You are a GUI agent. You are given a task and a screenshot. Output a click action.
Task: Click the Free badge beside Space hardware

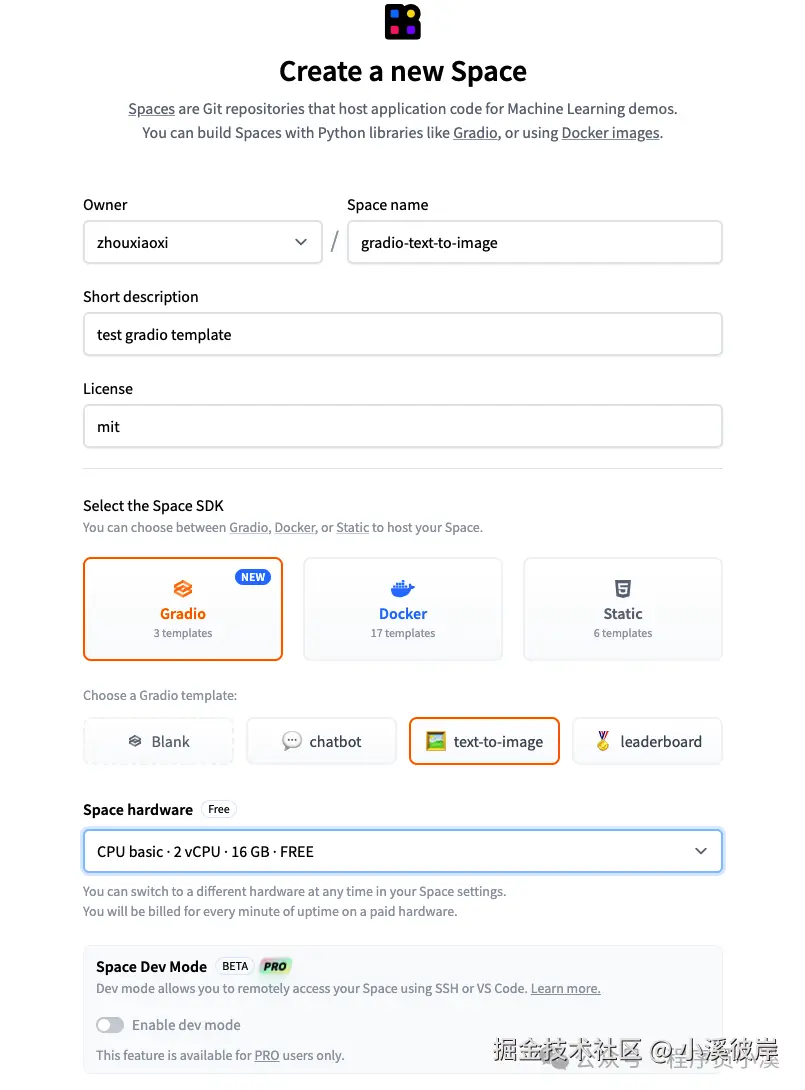pyautogui.click(x=218, y=809)
